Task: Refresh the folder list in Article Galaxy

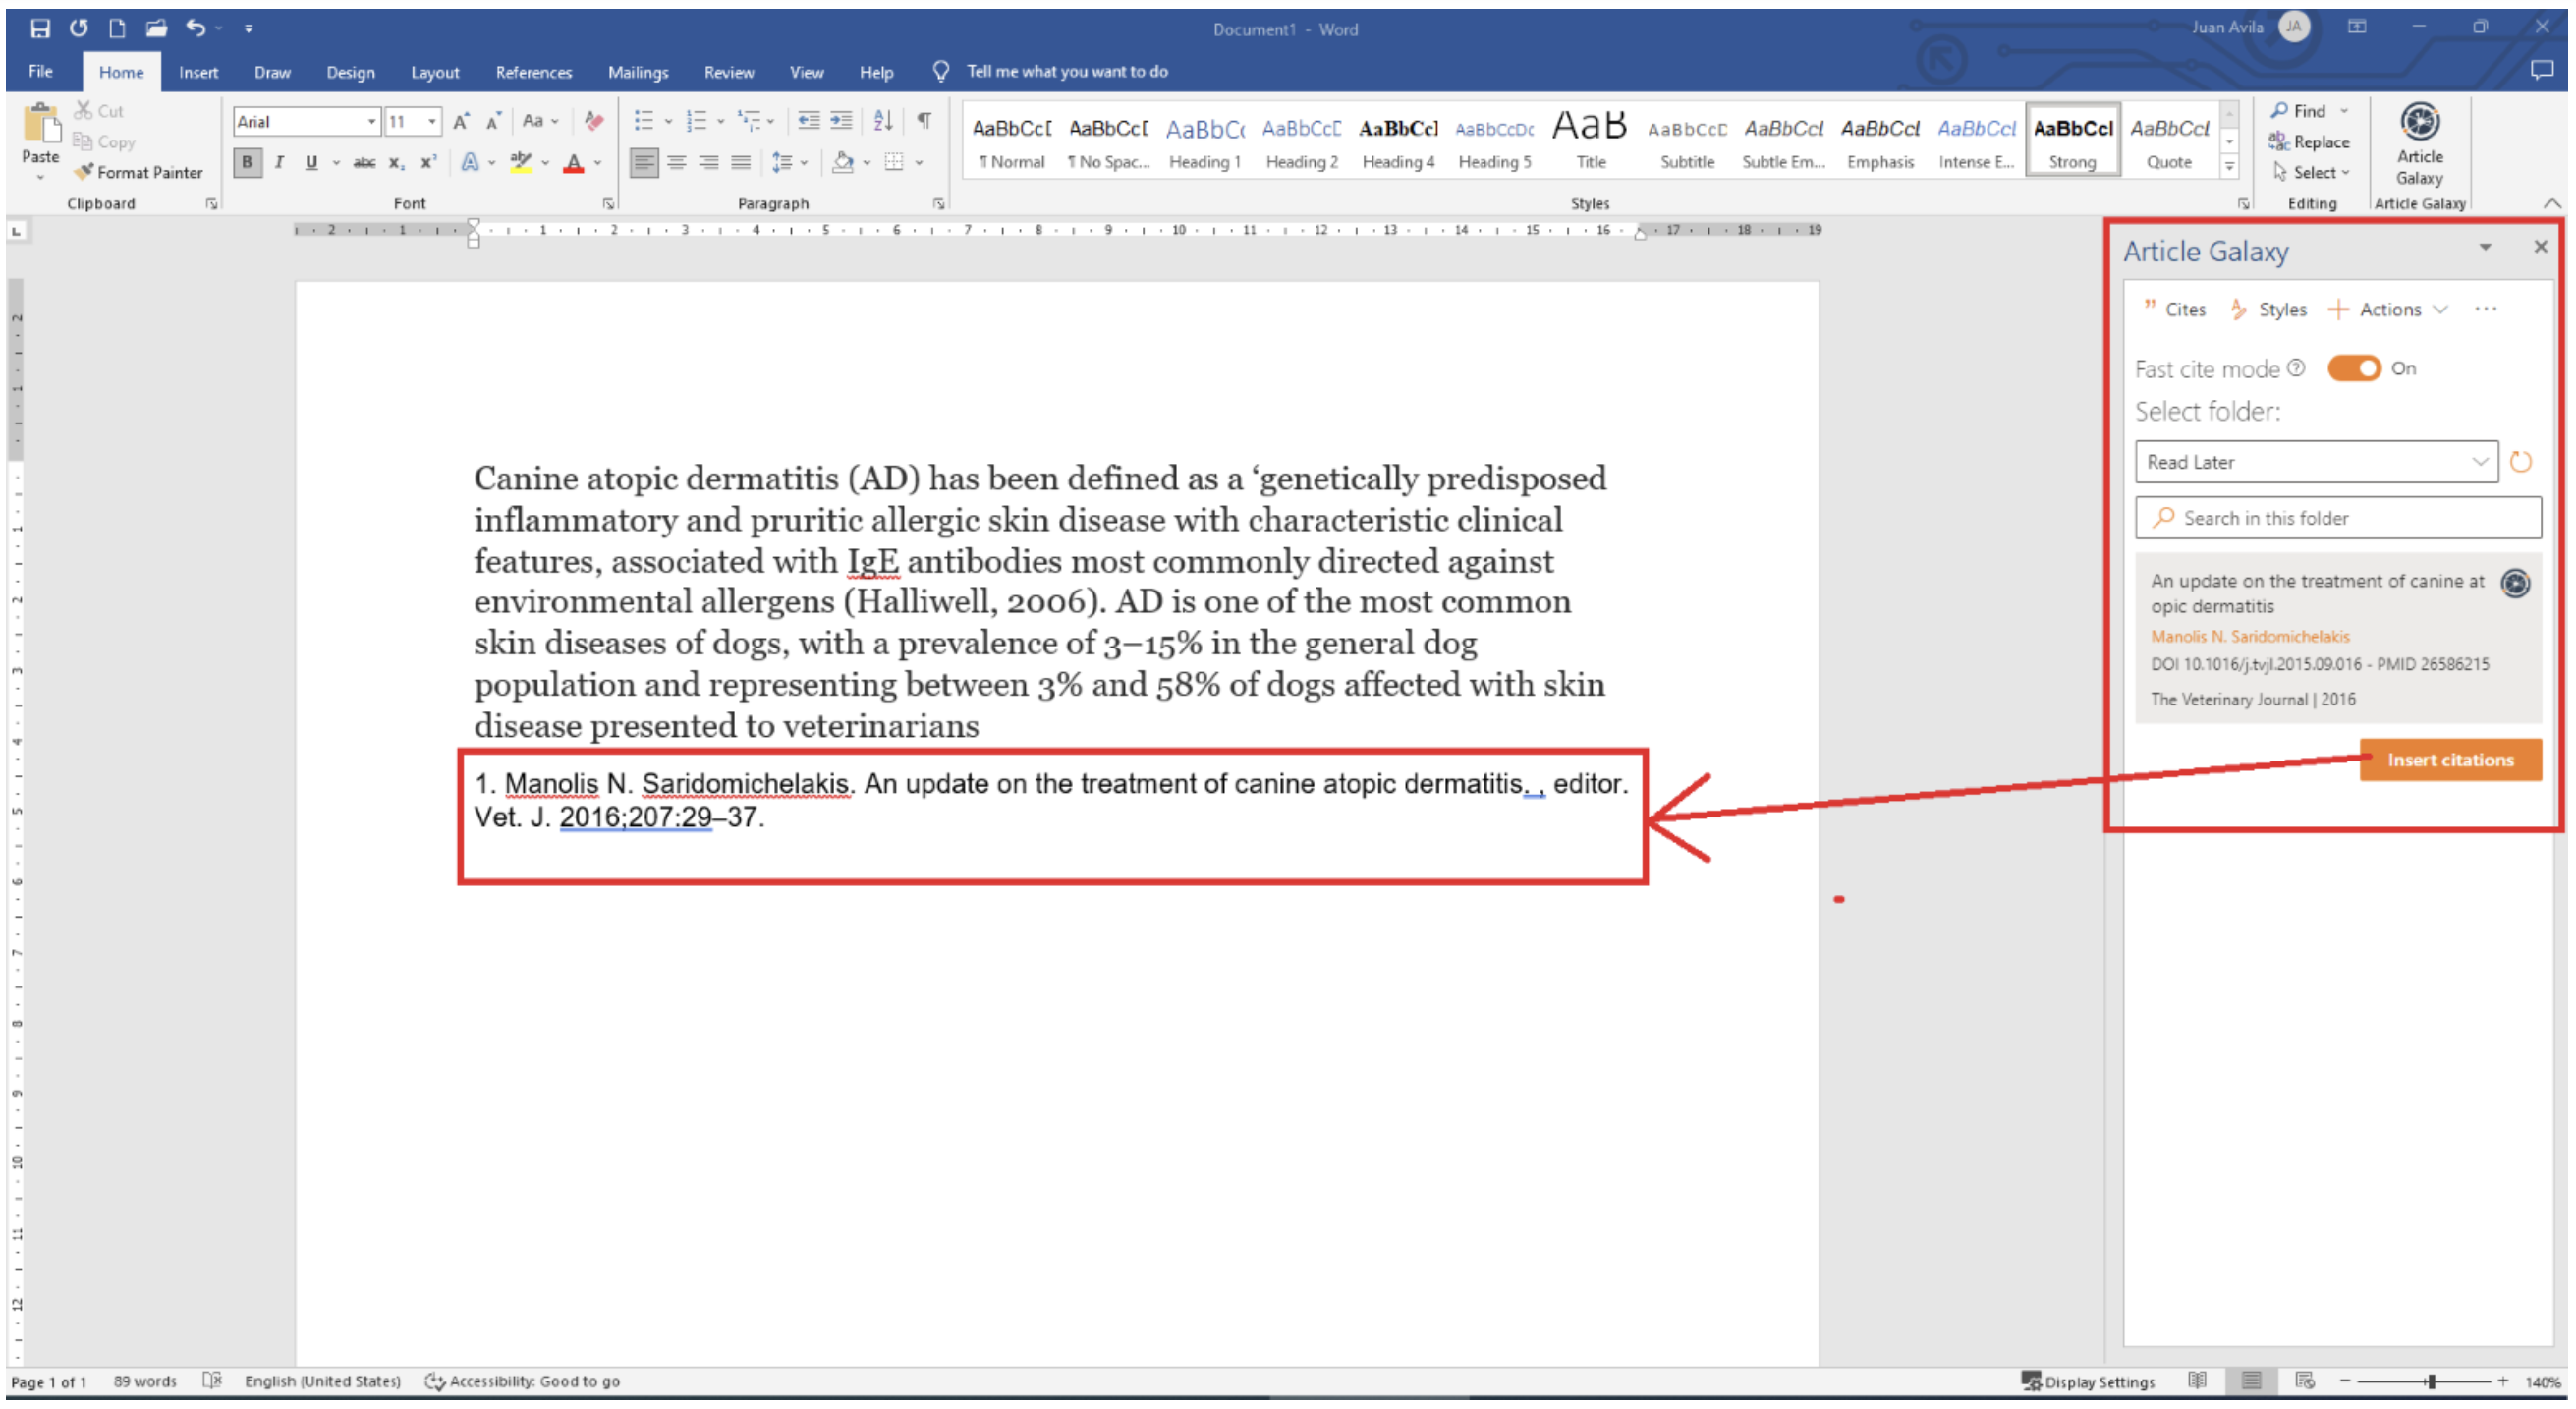Action: (x=2520, y=462)
